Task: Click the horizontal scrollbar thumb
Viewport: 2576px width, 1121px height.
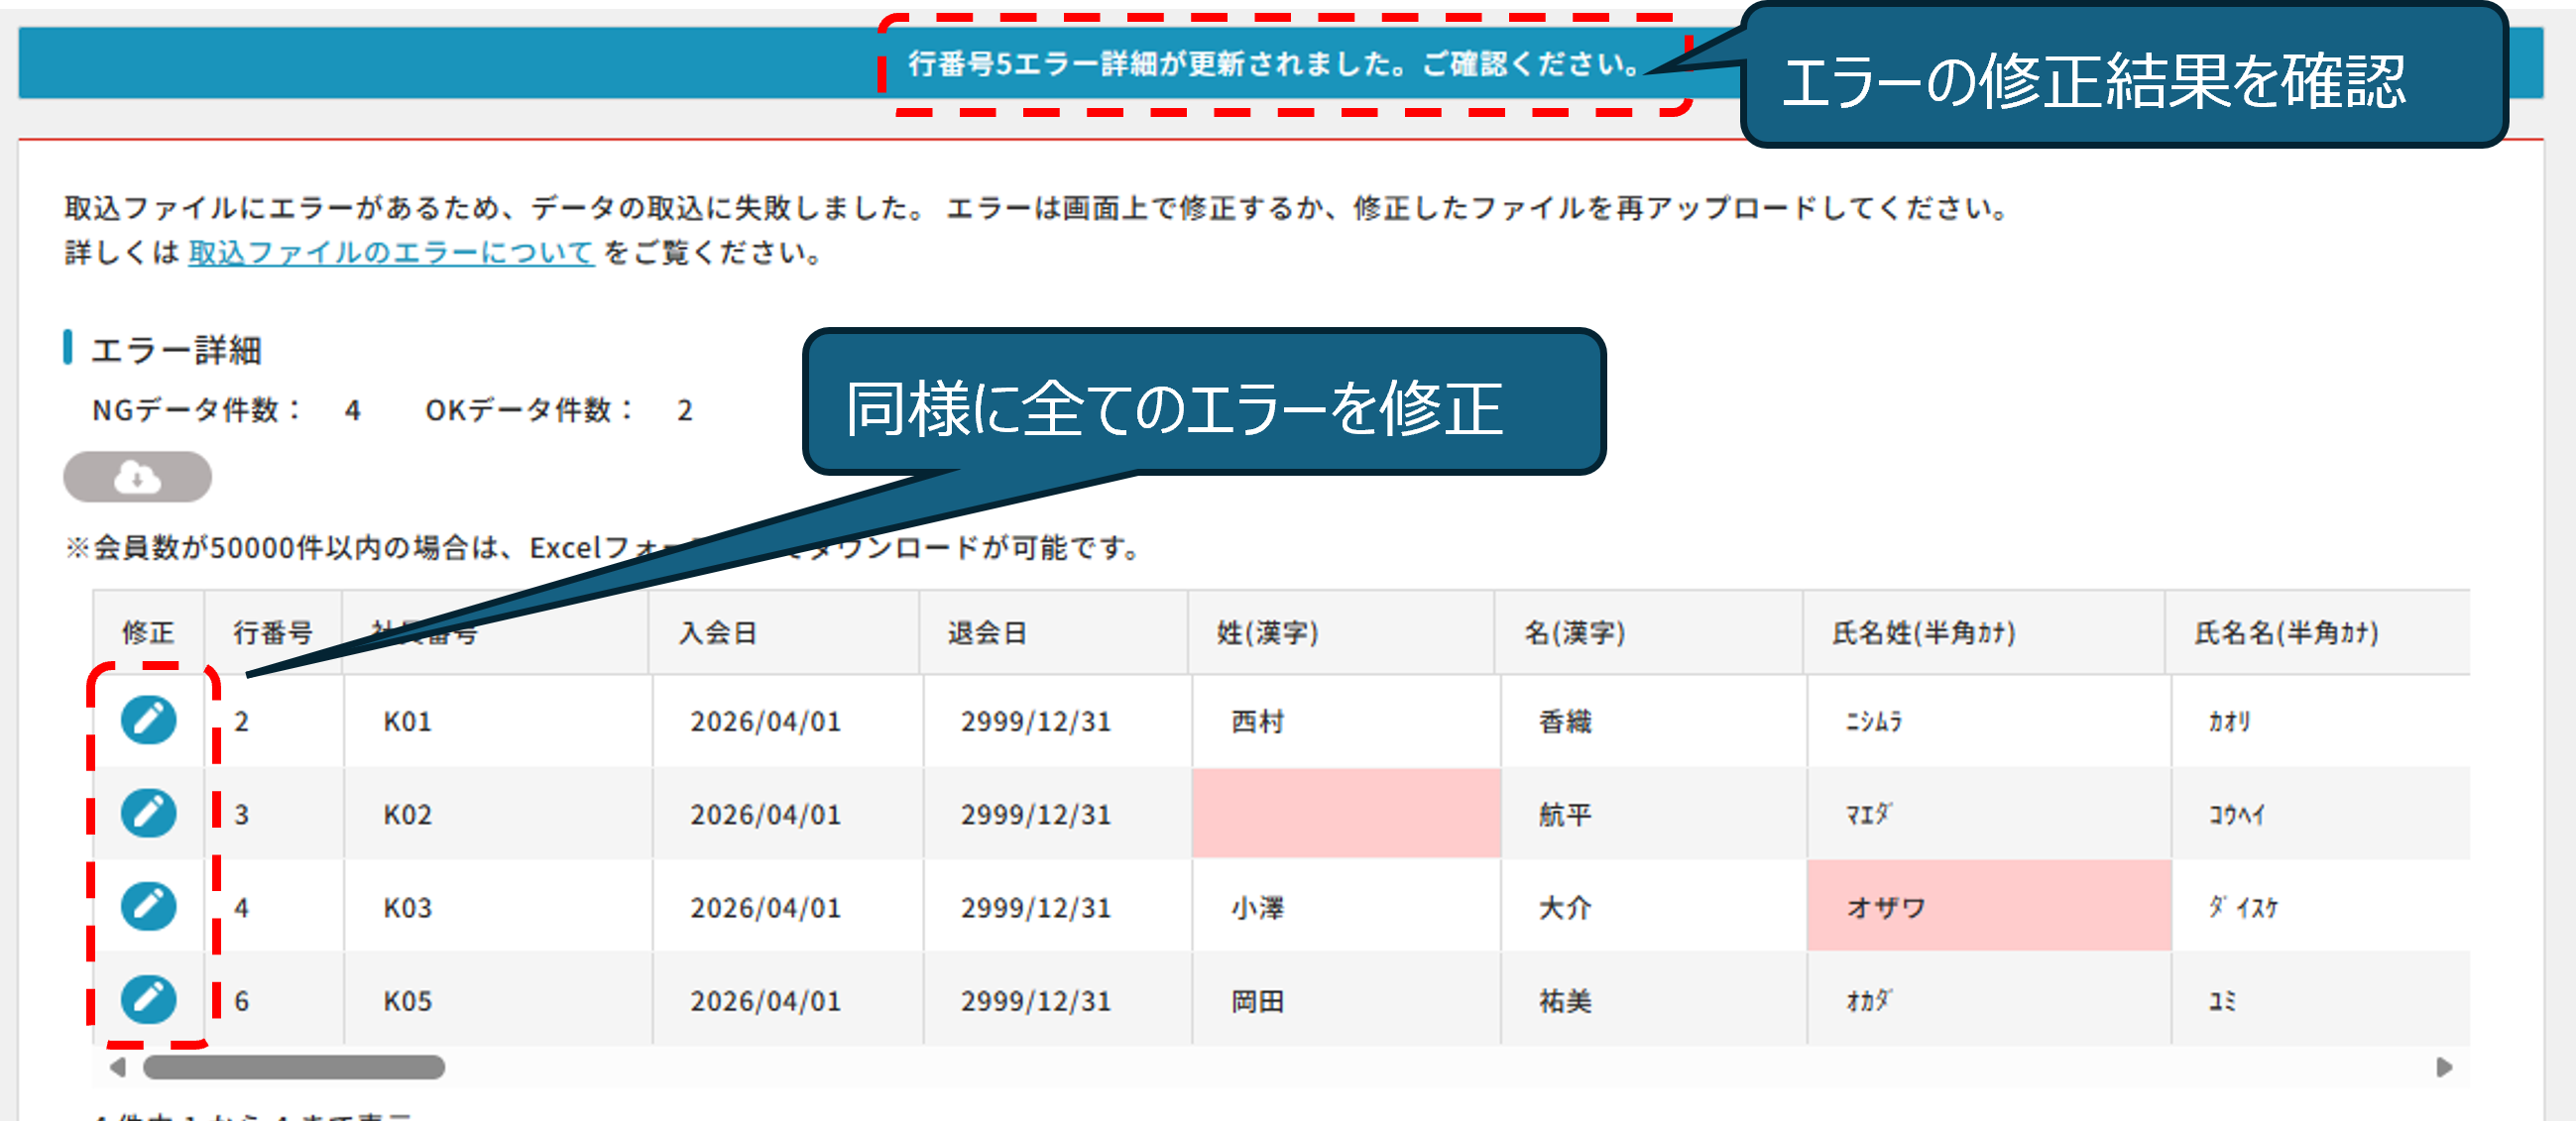Action: click(294, 1067)
